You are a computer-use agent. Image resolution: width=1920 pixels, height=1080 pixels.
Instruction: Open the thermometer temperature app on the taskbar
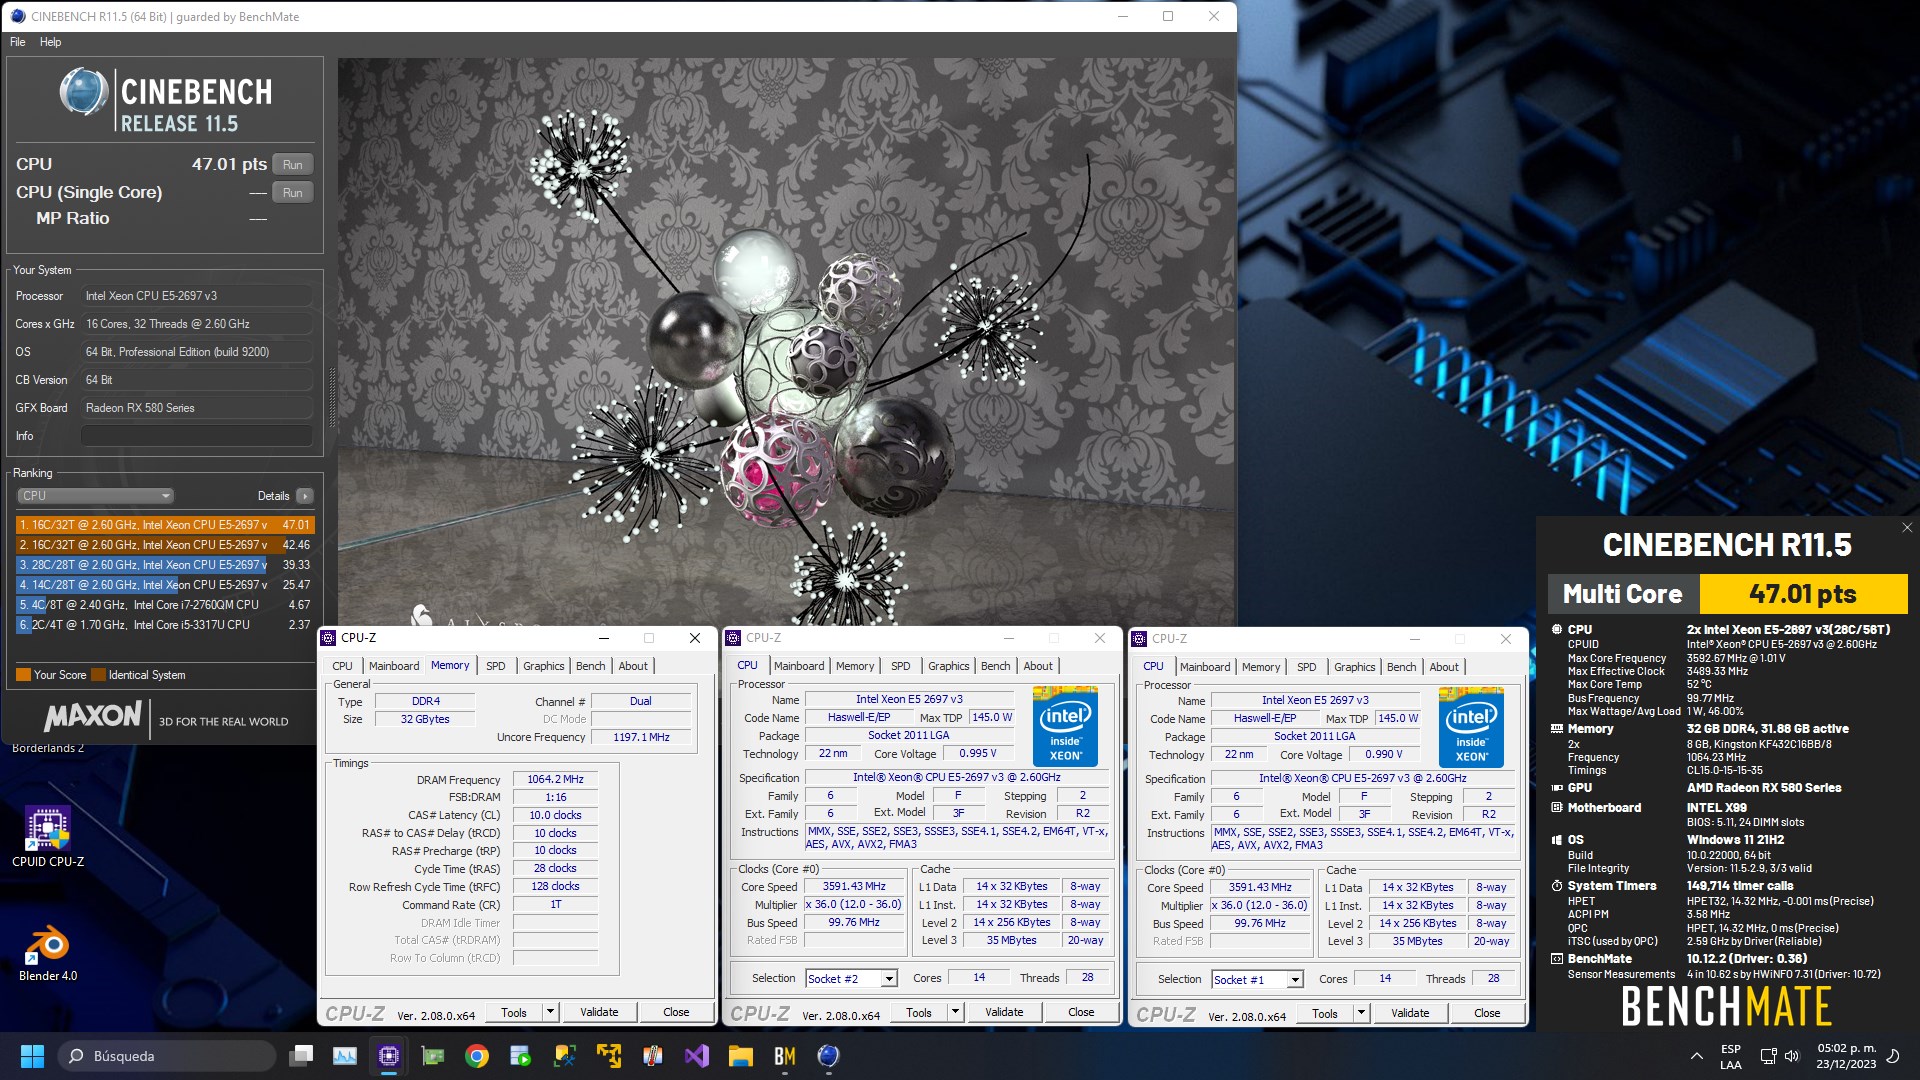[653, 1056]
